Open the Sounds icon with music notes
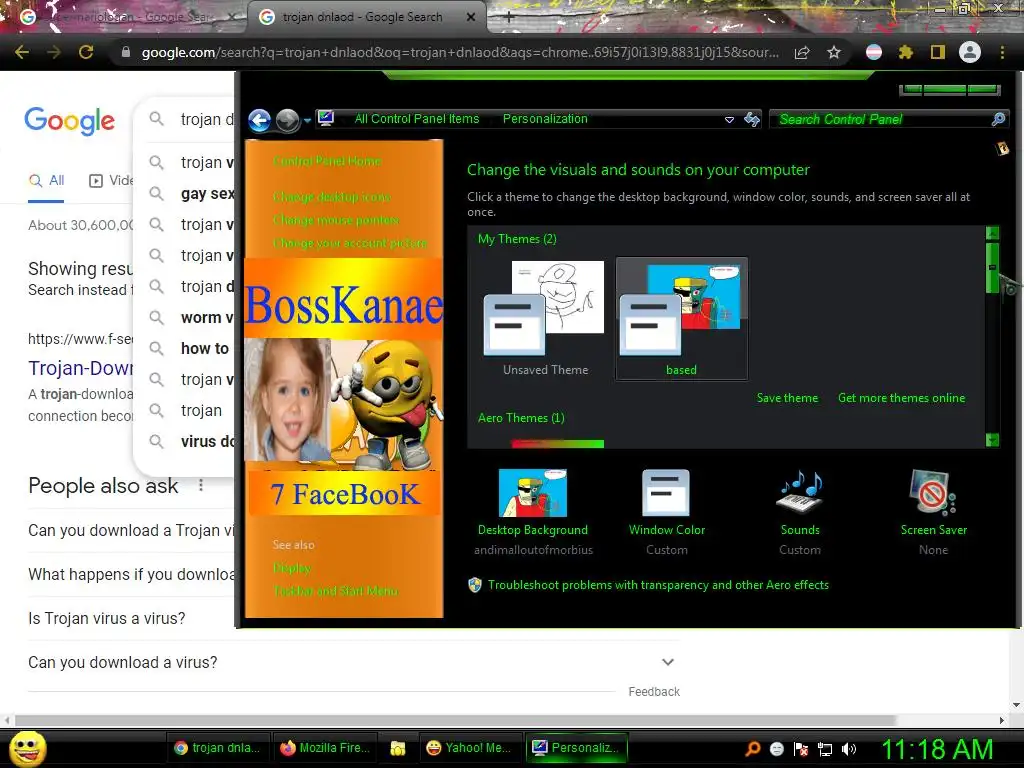The width and height of the screenshot is (1024, 768). [x=800, y=492]
